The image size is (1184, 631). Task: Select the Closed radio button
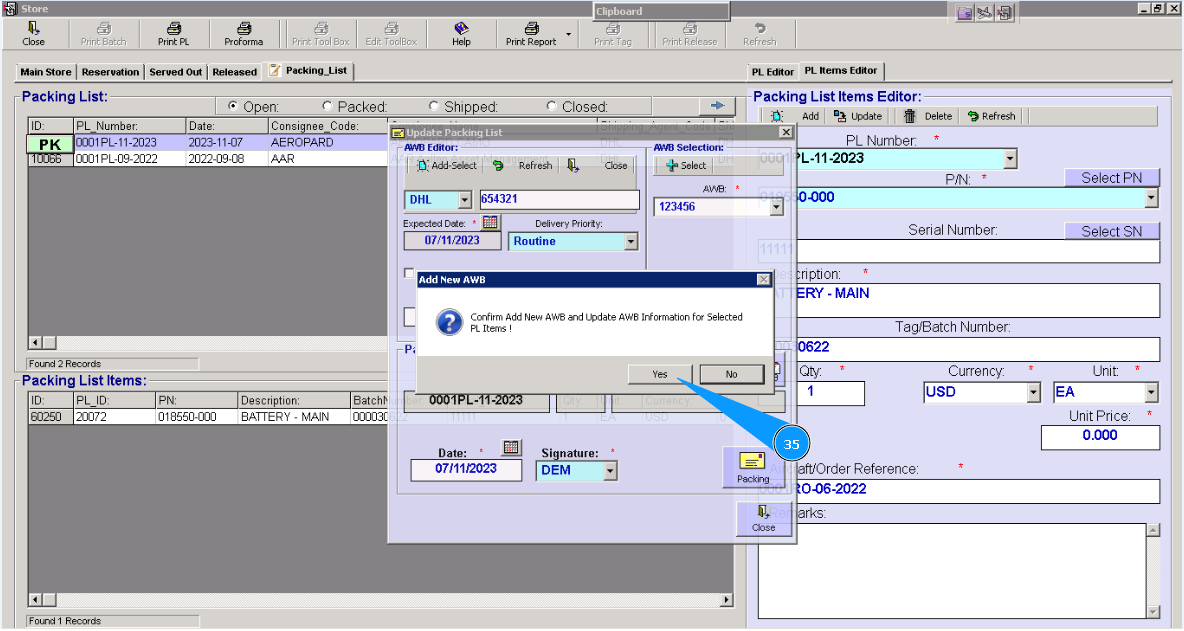click(x=552, y=106)
